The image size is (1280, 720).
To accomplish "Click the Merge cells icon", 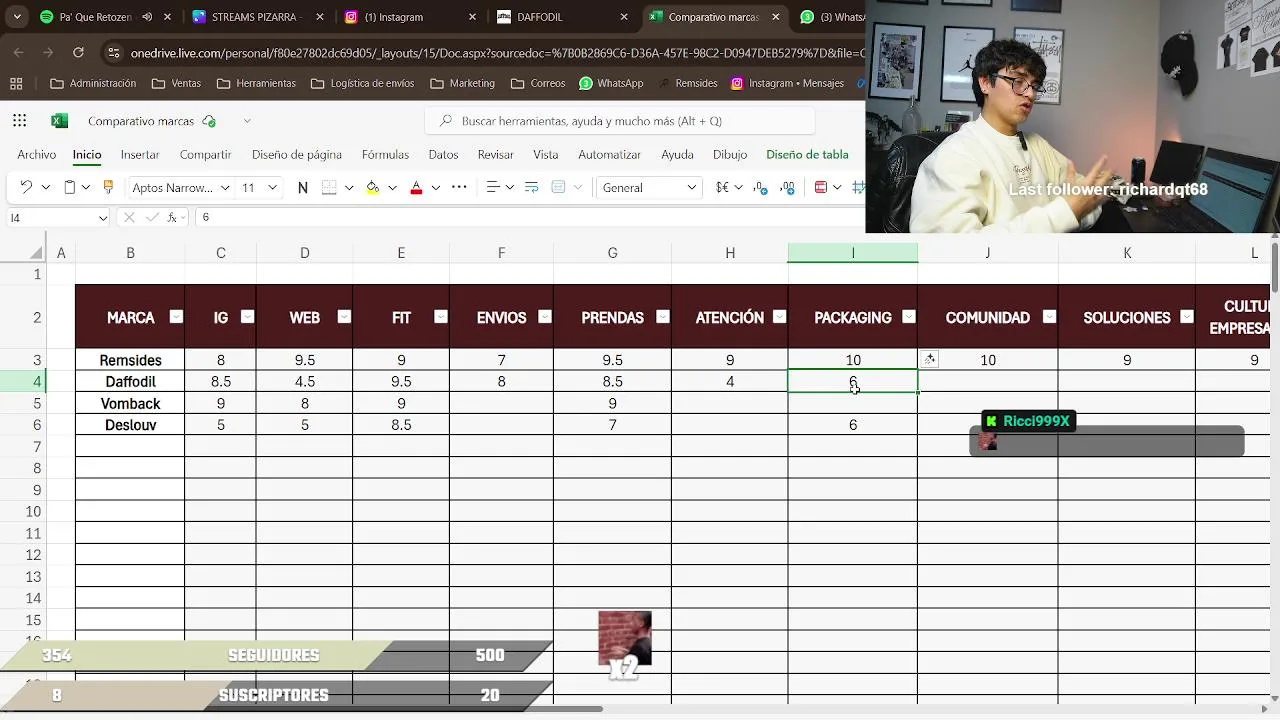I will 559,187.
